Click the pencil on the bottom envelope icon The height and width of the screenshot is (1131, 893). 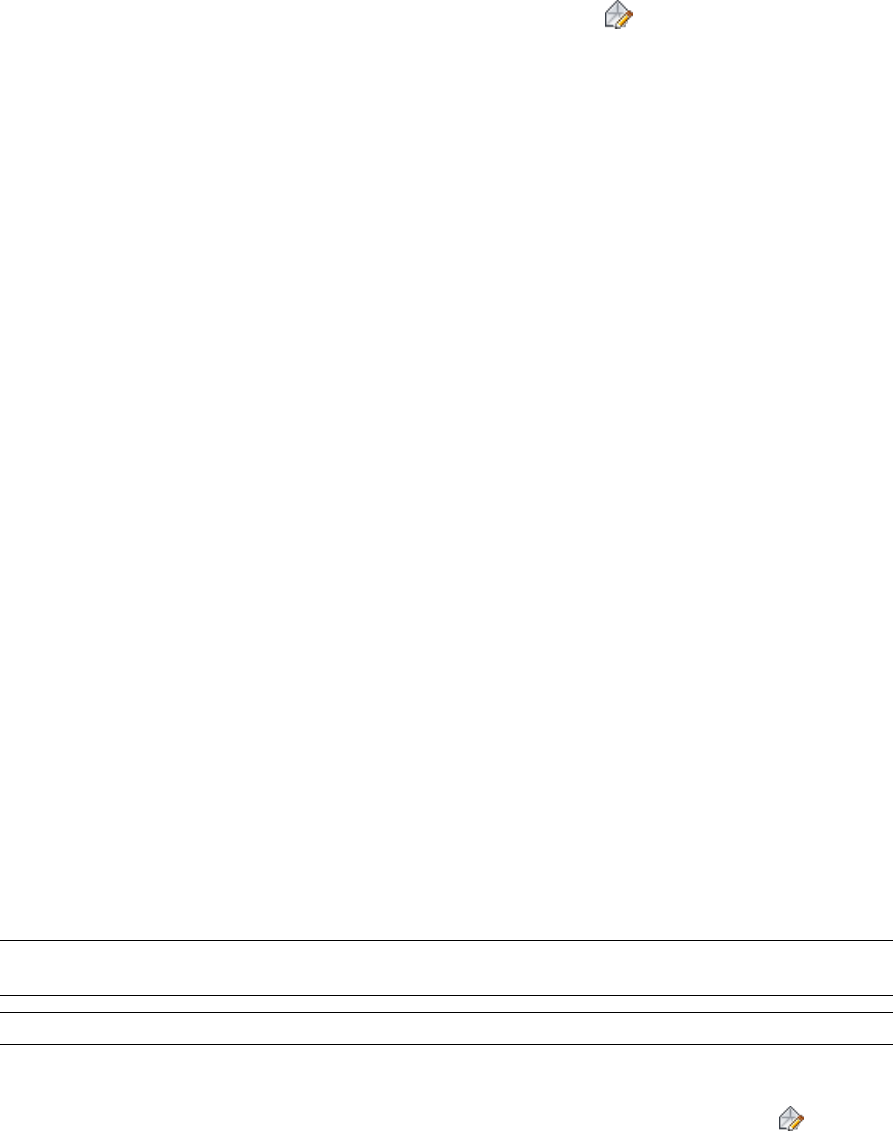click(x=796, y=1122)
